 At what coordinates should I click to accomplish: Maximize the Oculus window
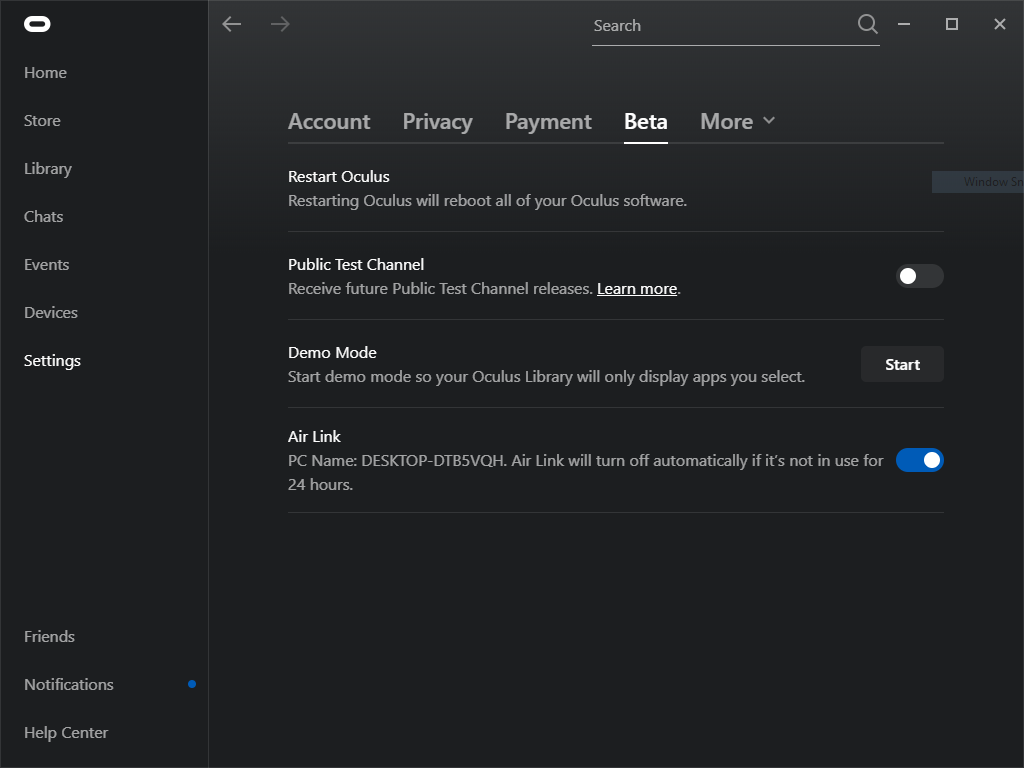click(952, 24)
